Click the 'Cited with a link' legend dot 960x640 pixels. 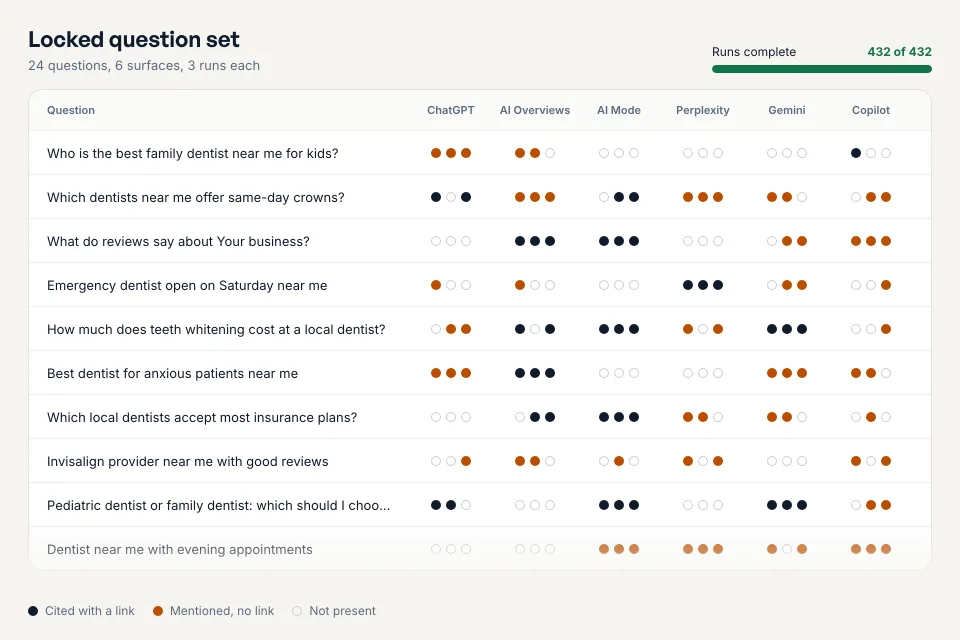[33, 611]
